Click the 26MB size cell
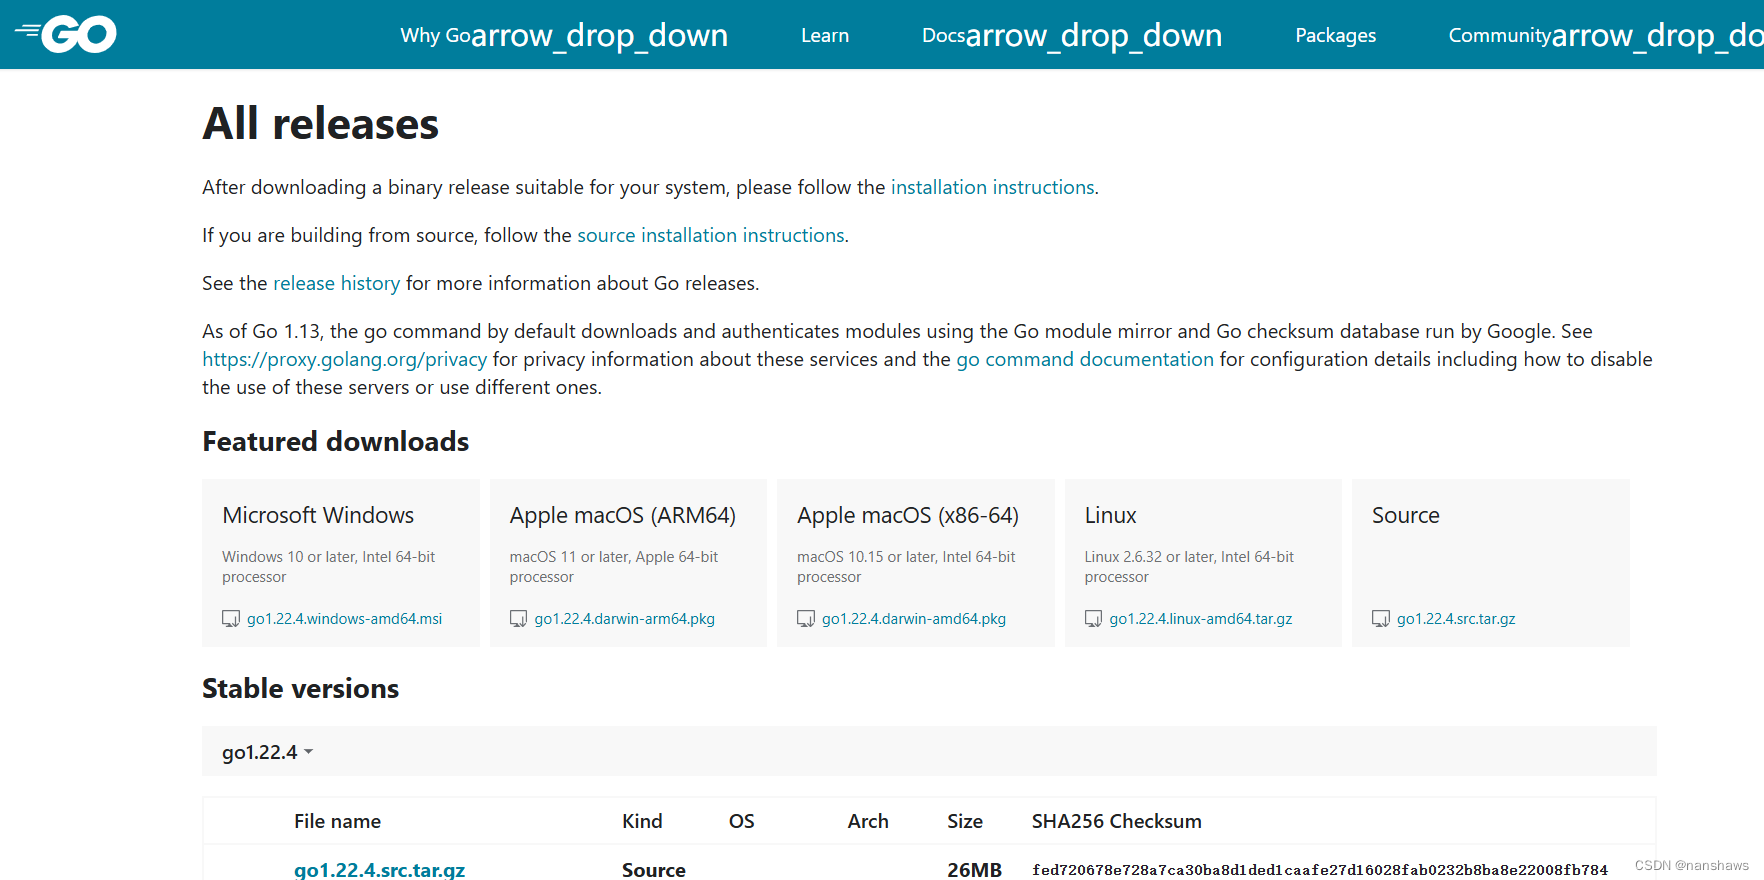Image resolution: width=1764 pixels, height=880 pixels. 975,870
